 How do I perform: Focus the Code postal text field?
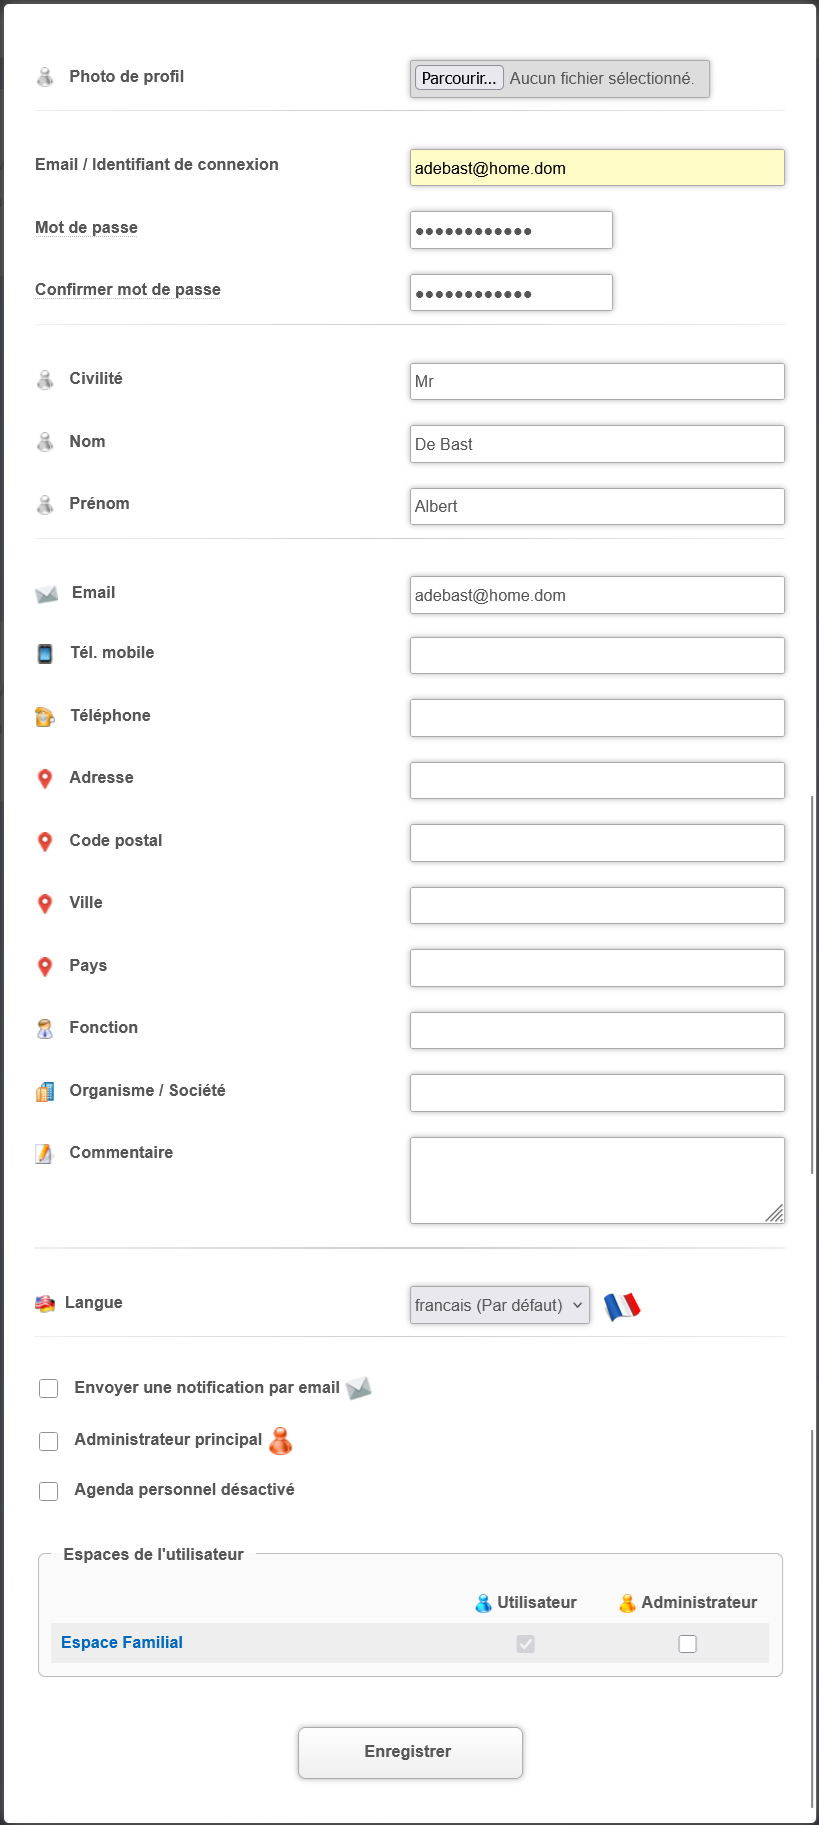click(x=597, y=843)
